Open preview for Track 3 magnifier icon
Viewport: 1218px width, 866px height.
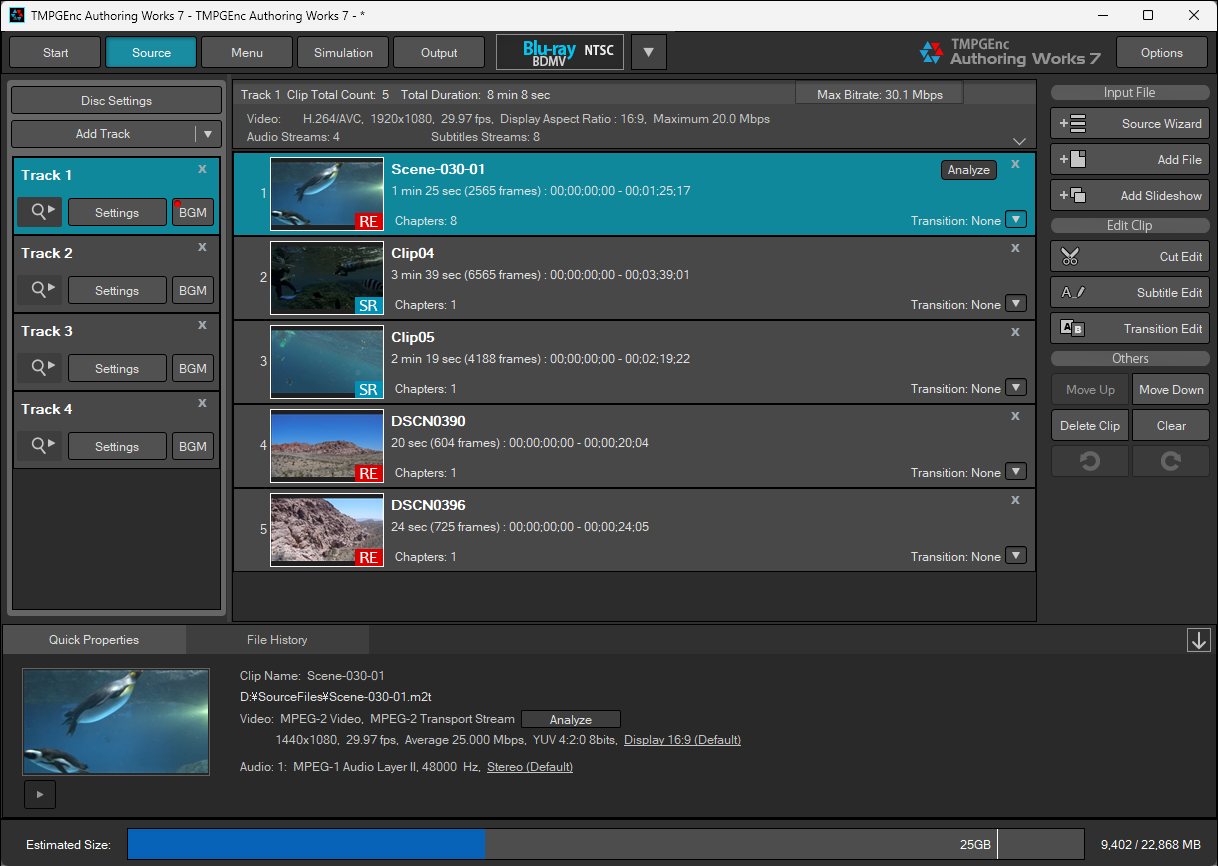click(40, 368)
